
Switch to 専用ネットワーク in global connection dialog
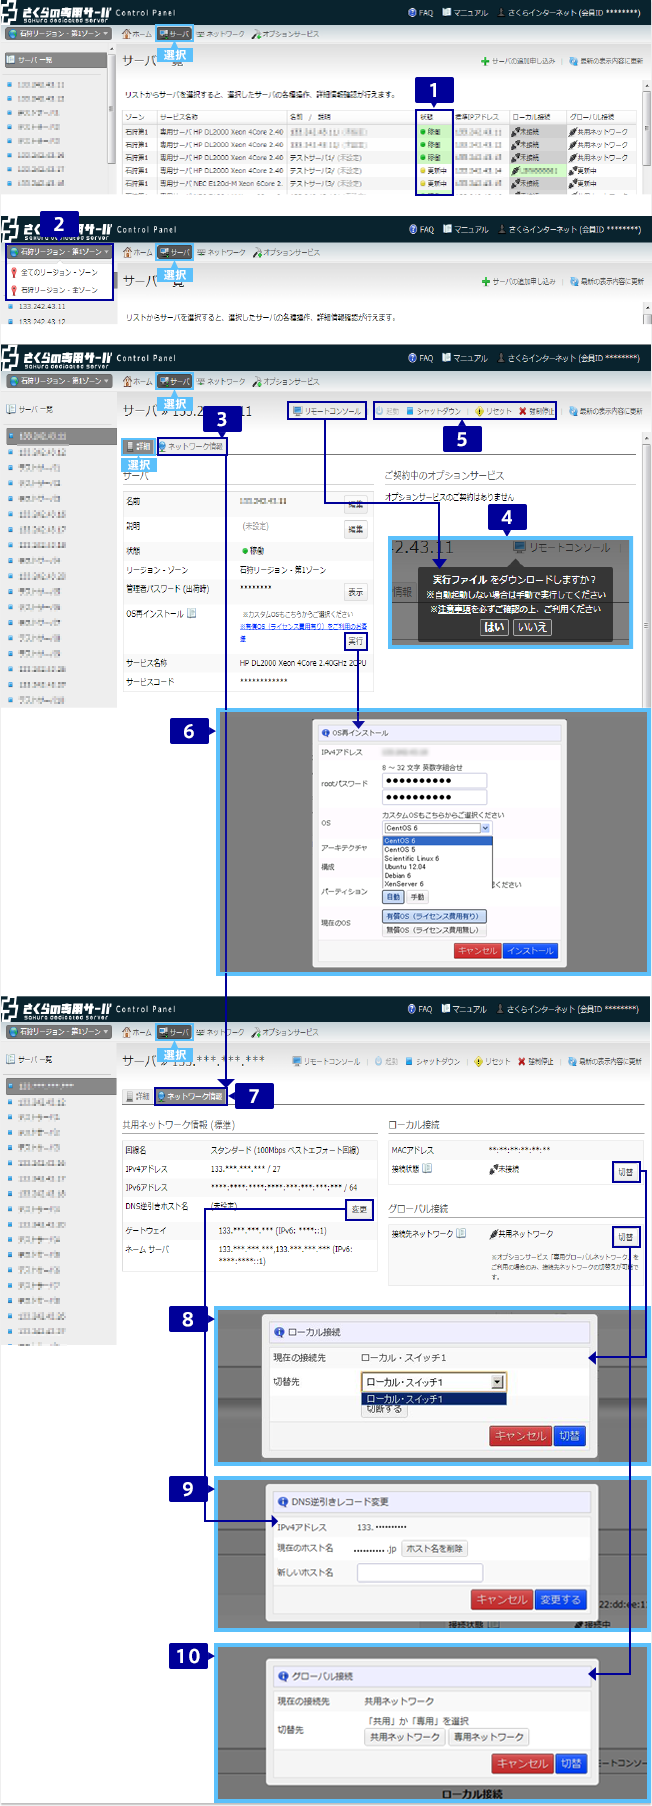(x=489, y=1737)
